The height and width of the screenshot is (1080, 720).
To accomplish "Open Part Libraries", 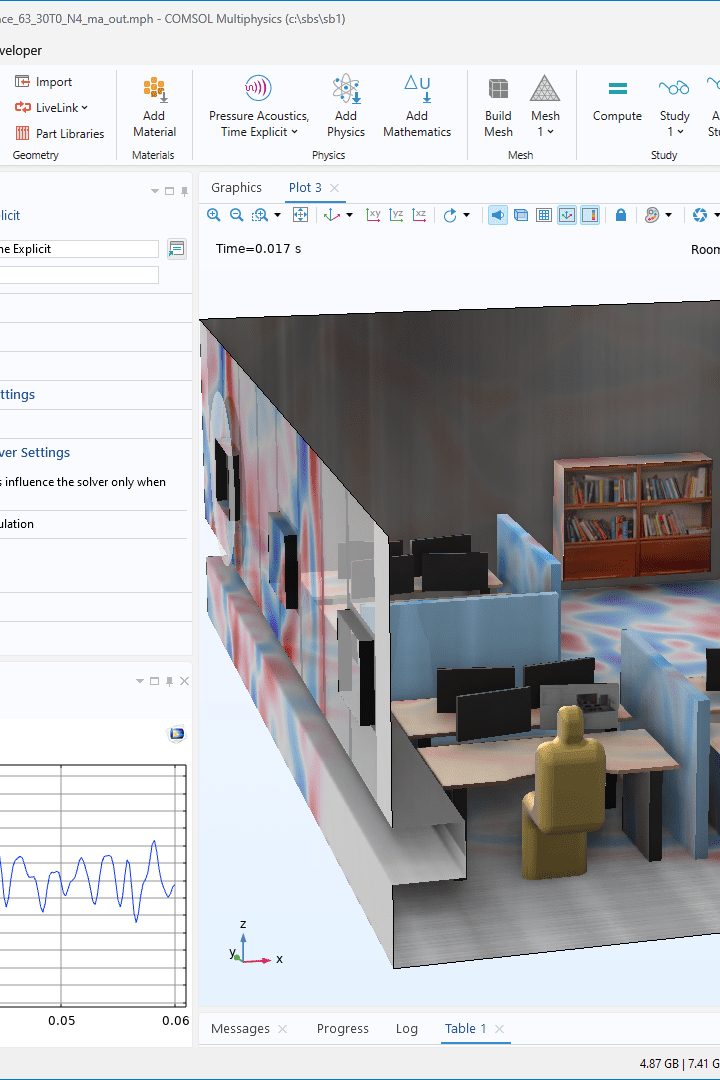I will pyautogui.click(x=60, y=134).
